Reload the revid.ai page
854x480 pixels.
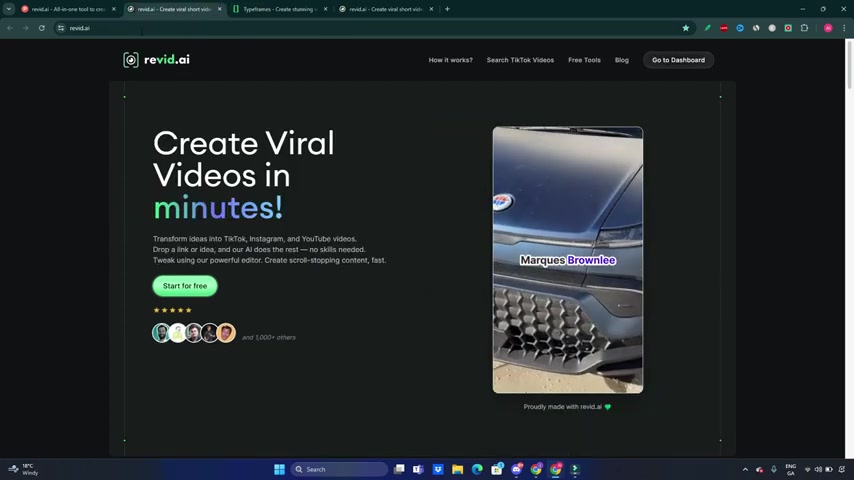point(41,28)
